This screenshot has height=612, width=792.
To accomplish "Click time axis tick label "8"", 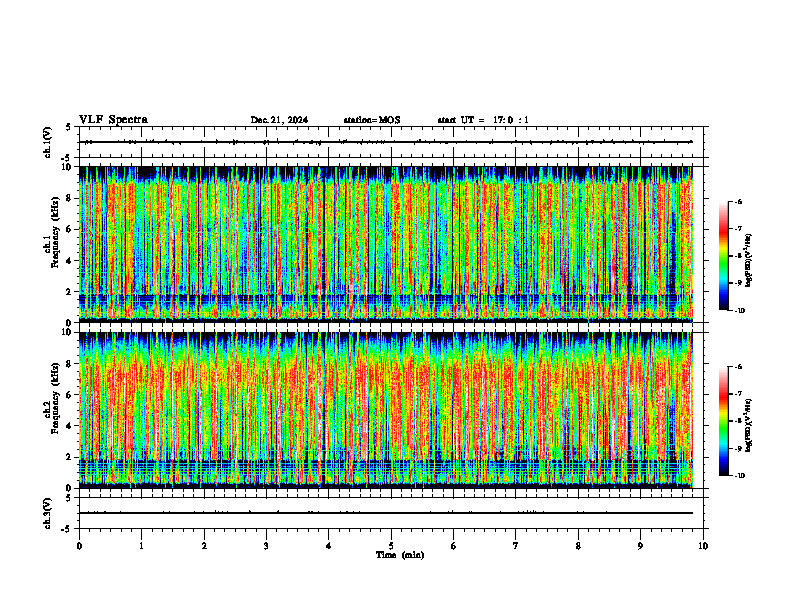I will point(578,546).
